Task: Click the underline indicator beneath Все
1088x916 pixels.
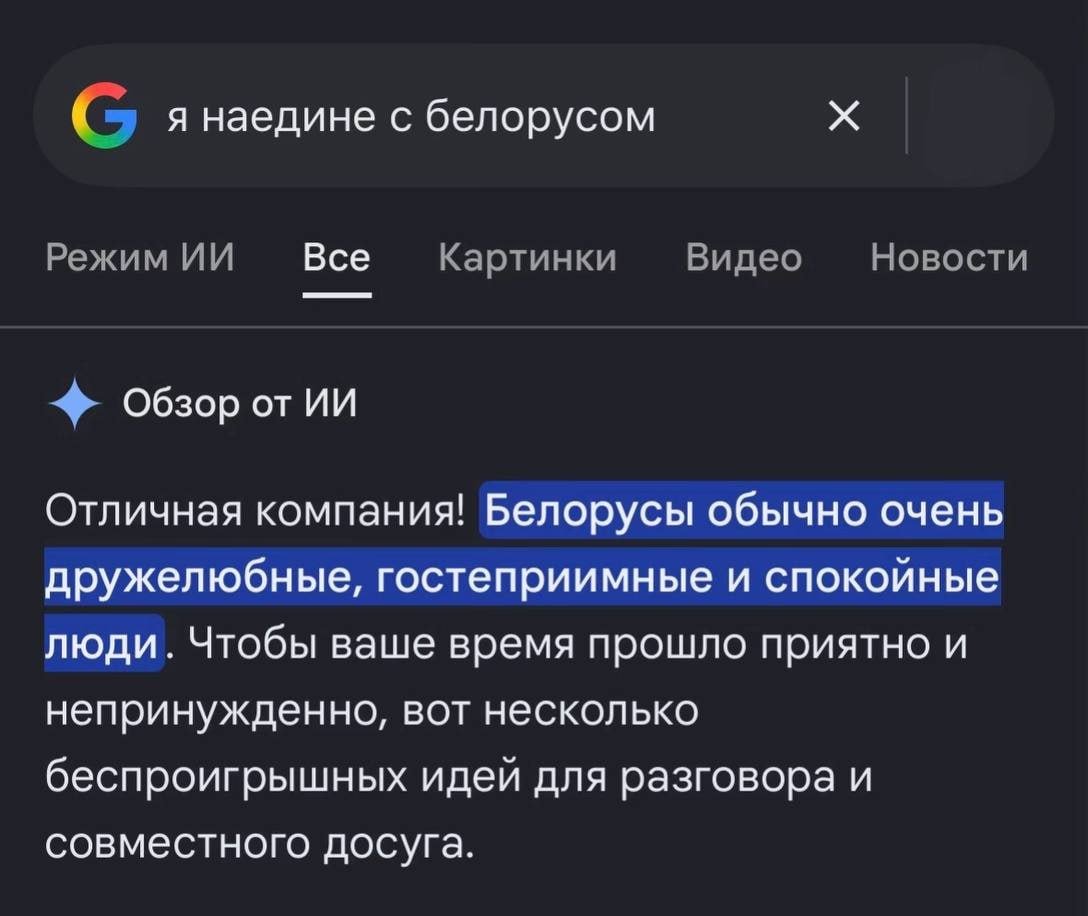Action: coord(337,296)
